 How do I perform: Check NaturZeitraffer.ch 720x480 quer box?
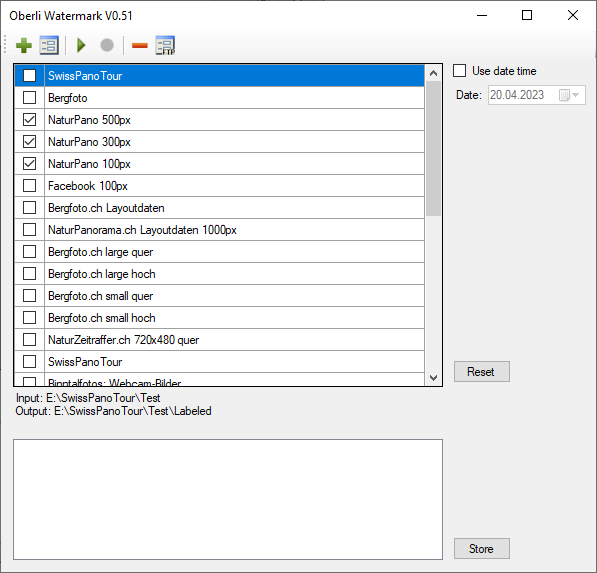coord(29,340)
